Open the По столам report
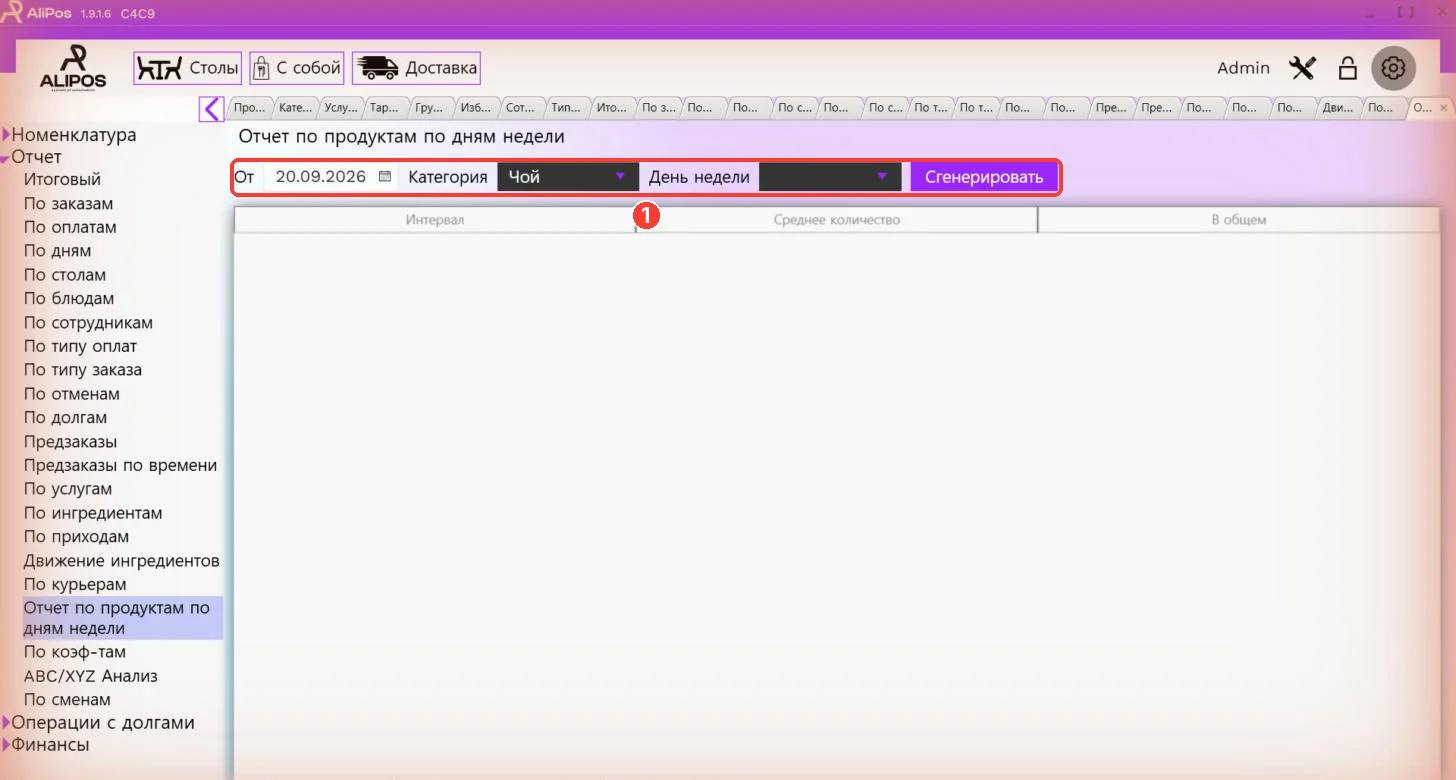 tap(65, 275)
